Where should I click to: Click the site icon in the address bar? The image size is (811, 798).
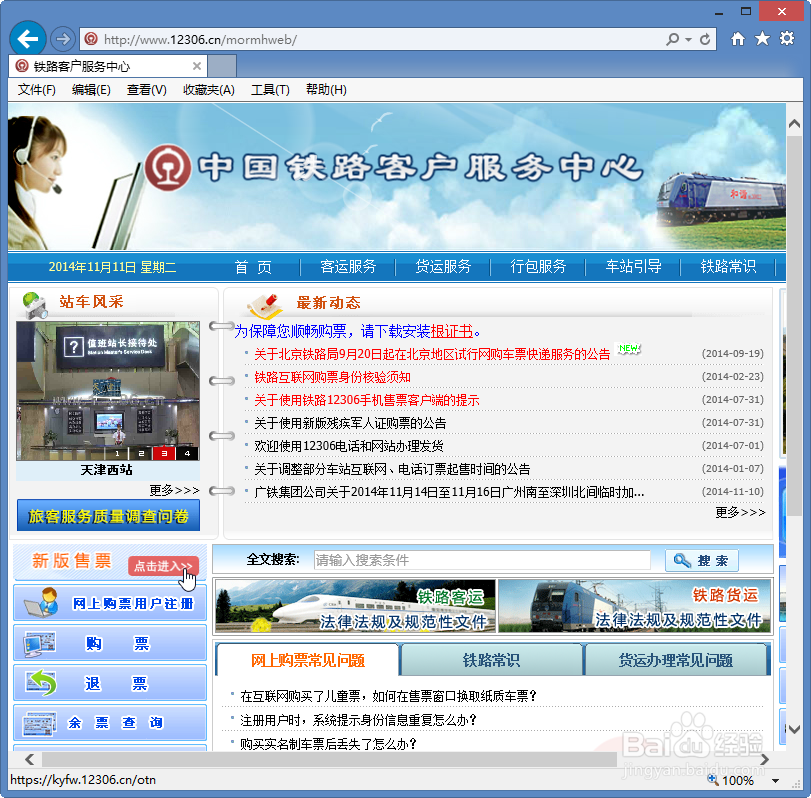[91, 39]
